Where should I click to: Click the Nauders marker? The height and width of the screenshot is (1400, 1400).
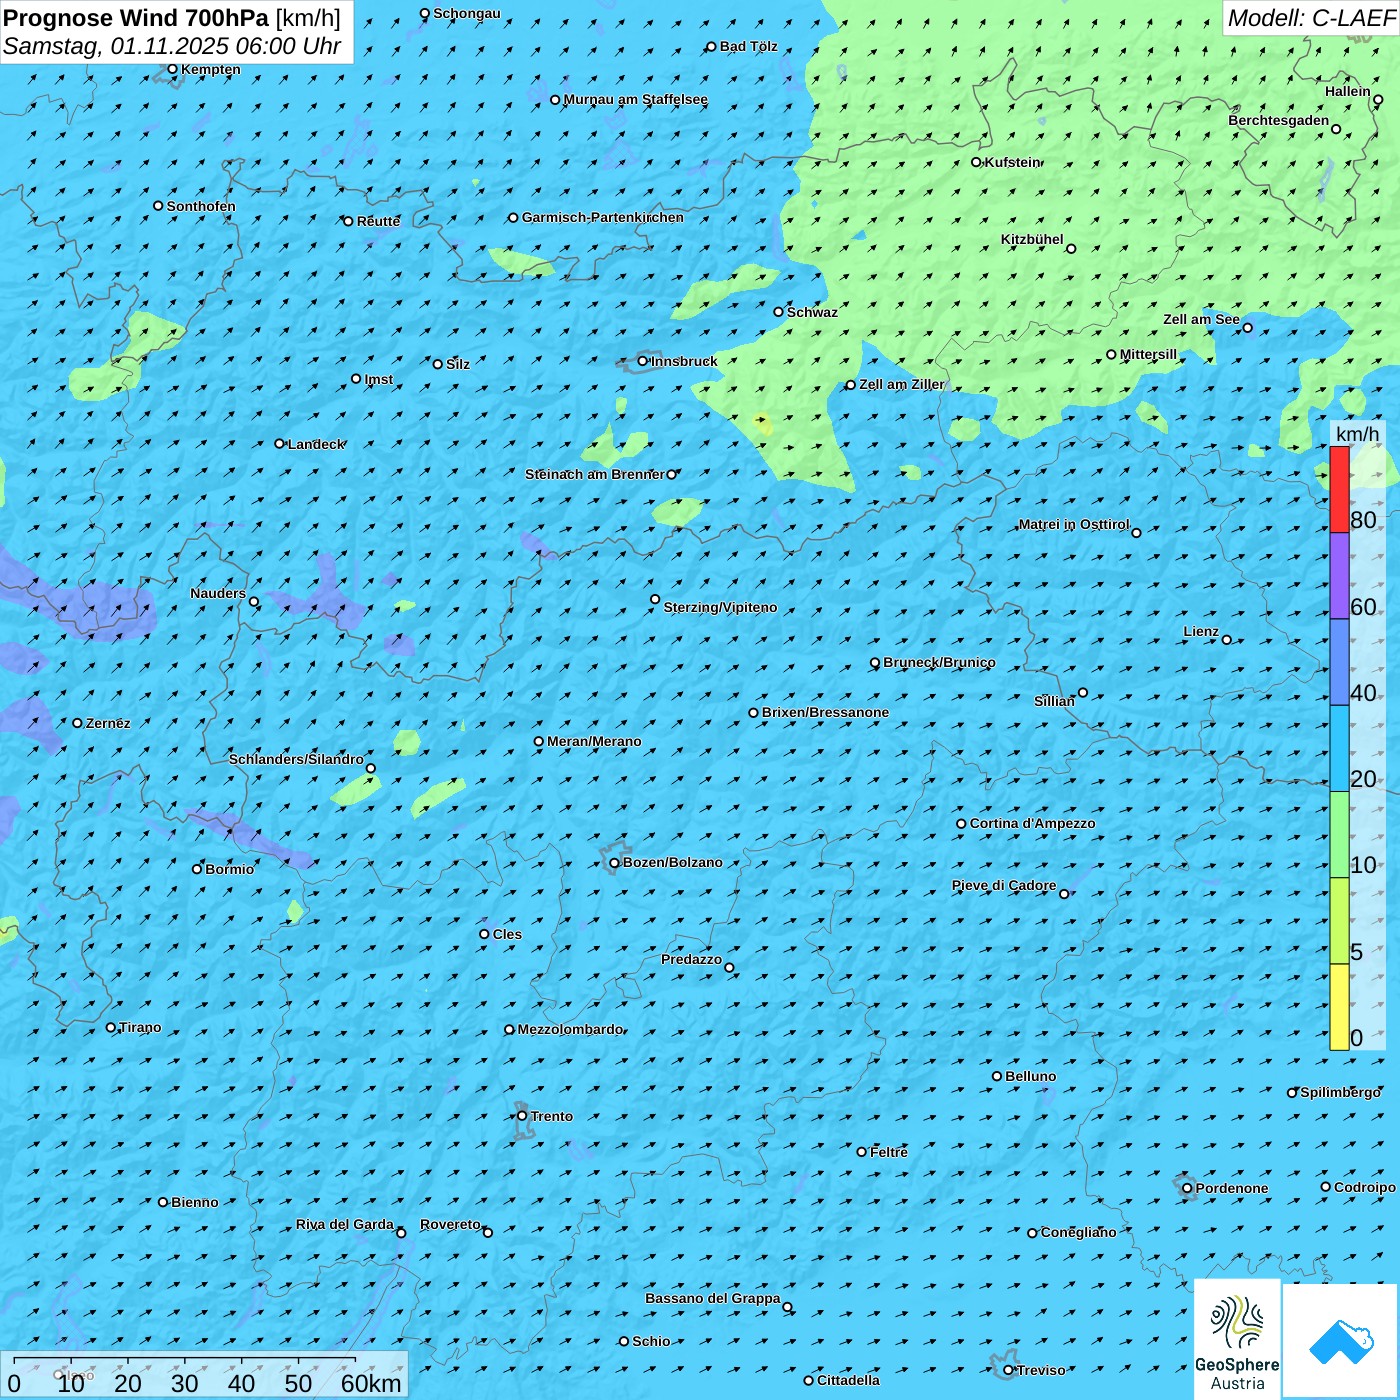(x=254, y=602)
